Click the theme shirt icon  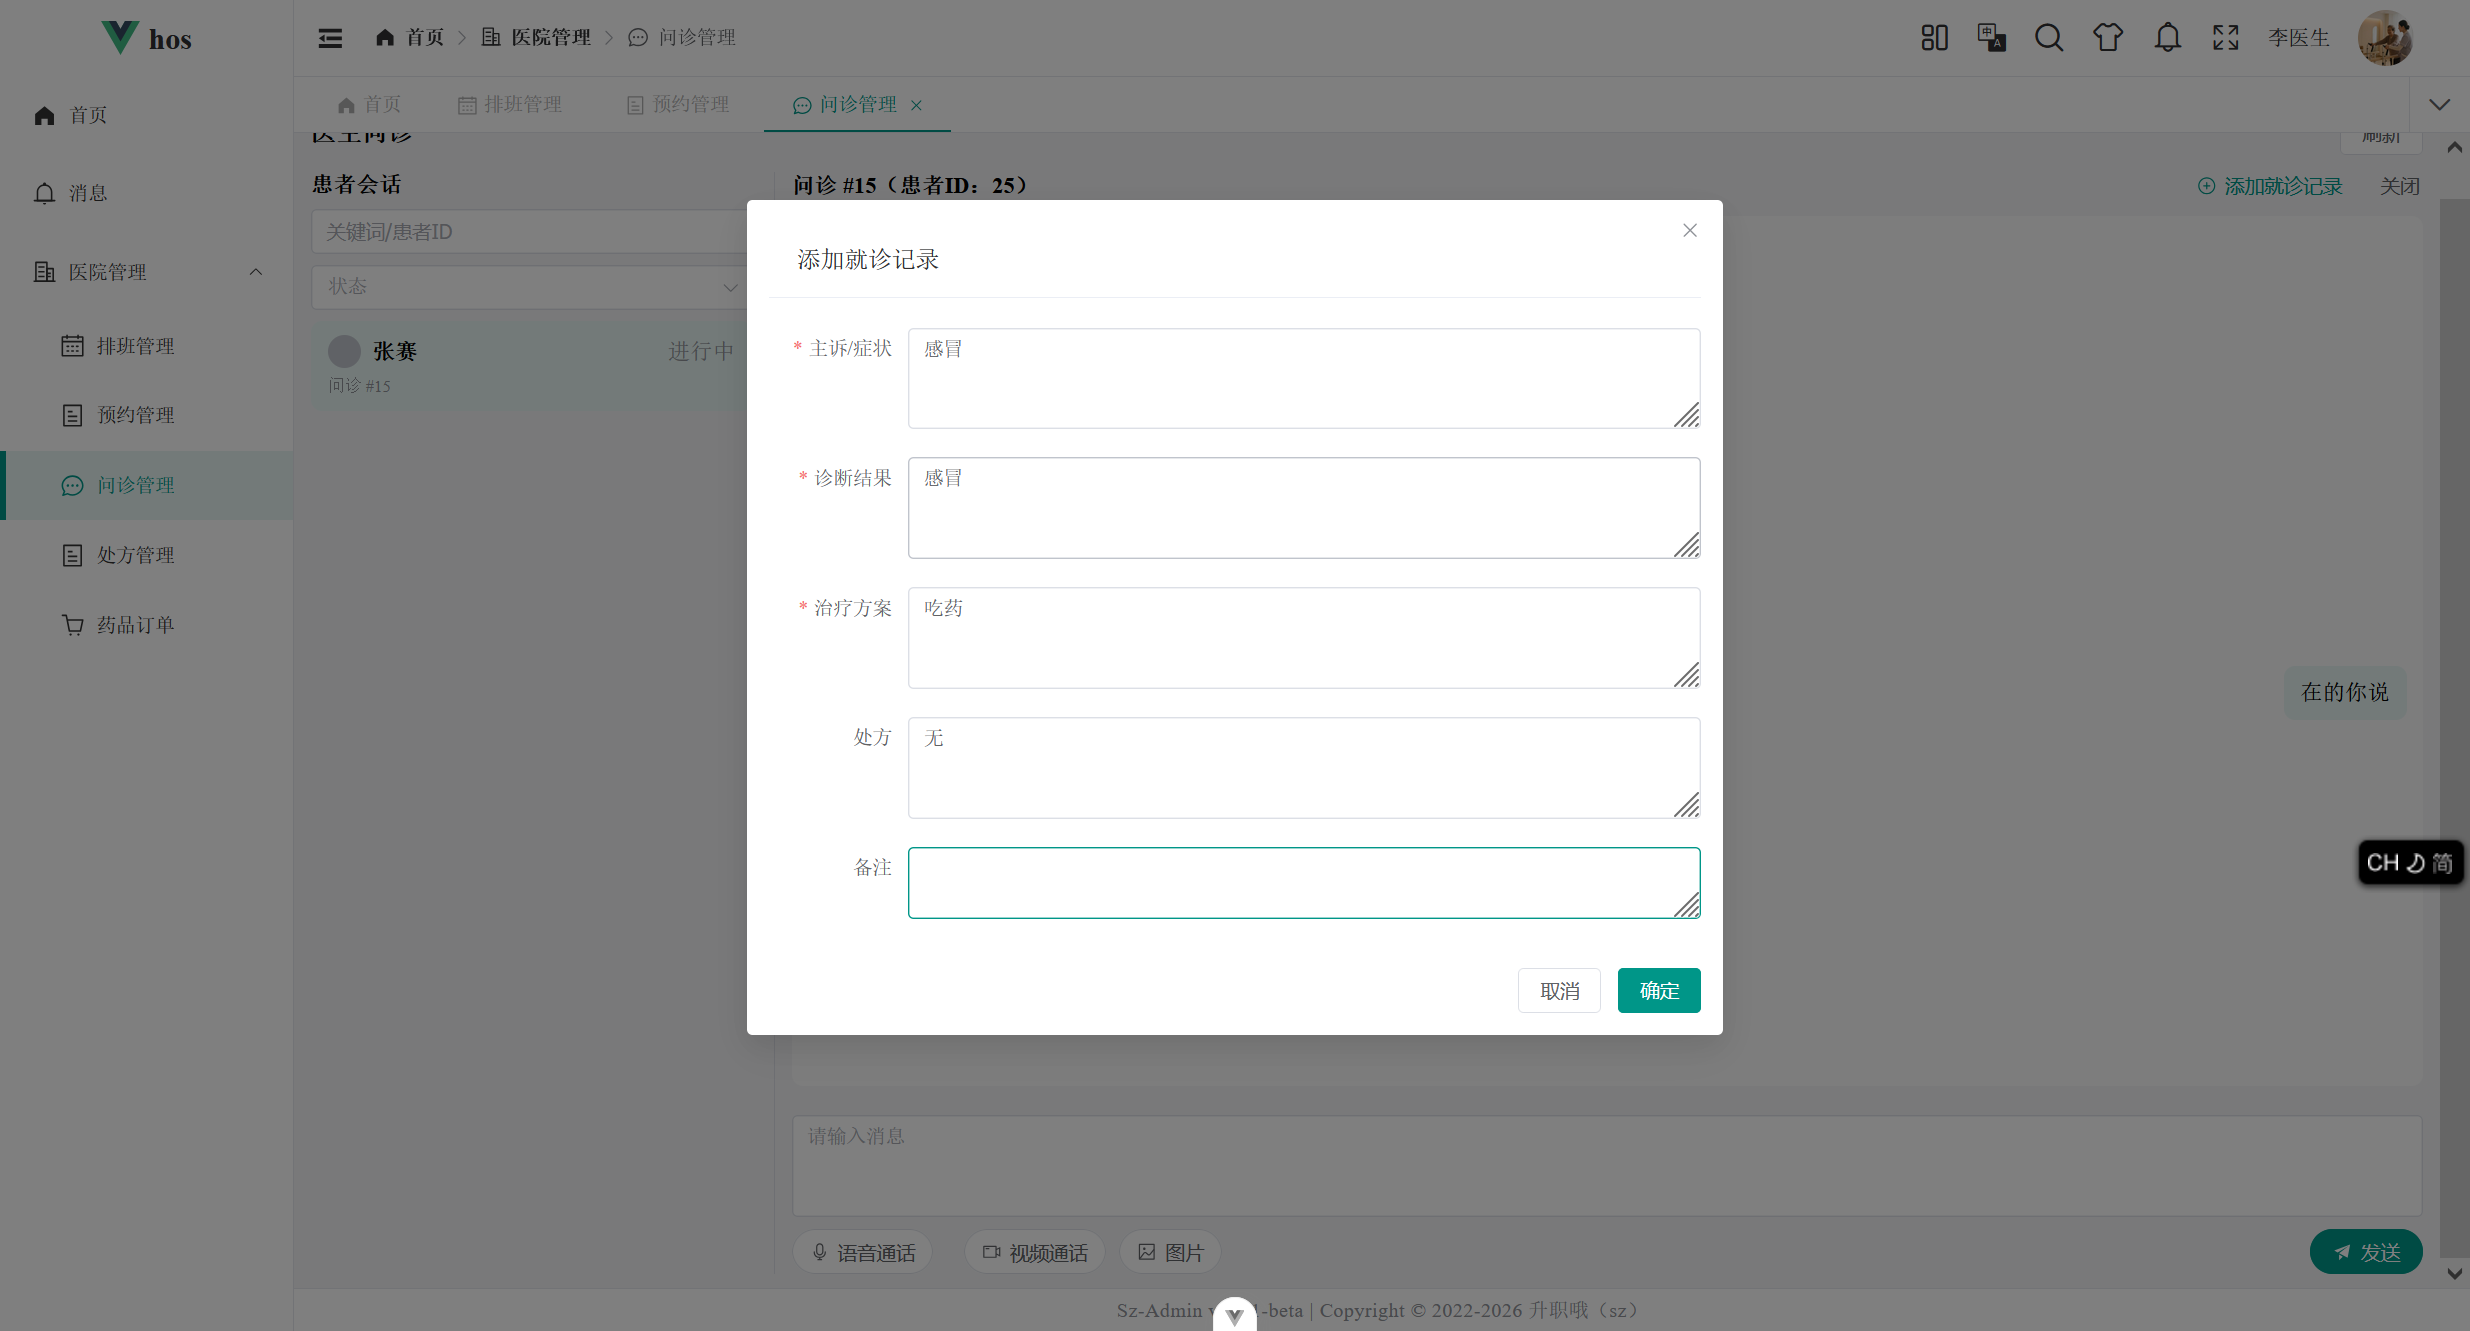click(2108, 38)
